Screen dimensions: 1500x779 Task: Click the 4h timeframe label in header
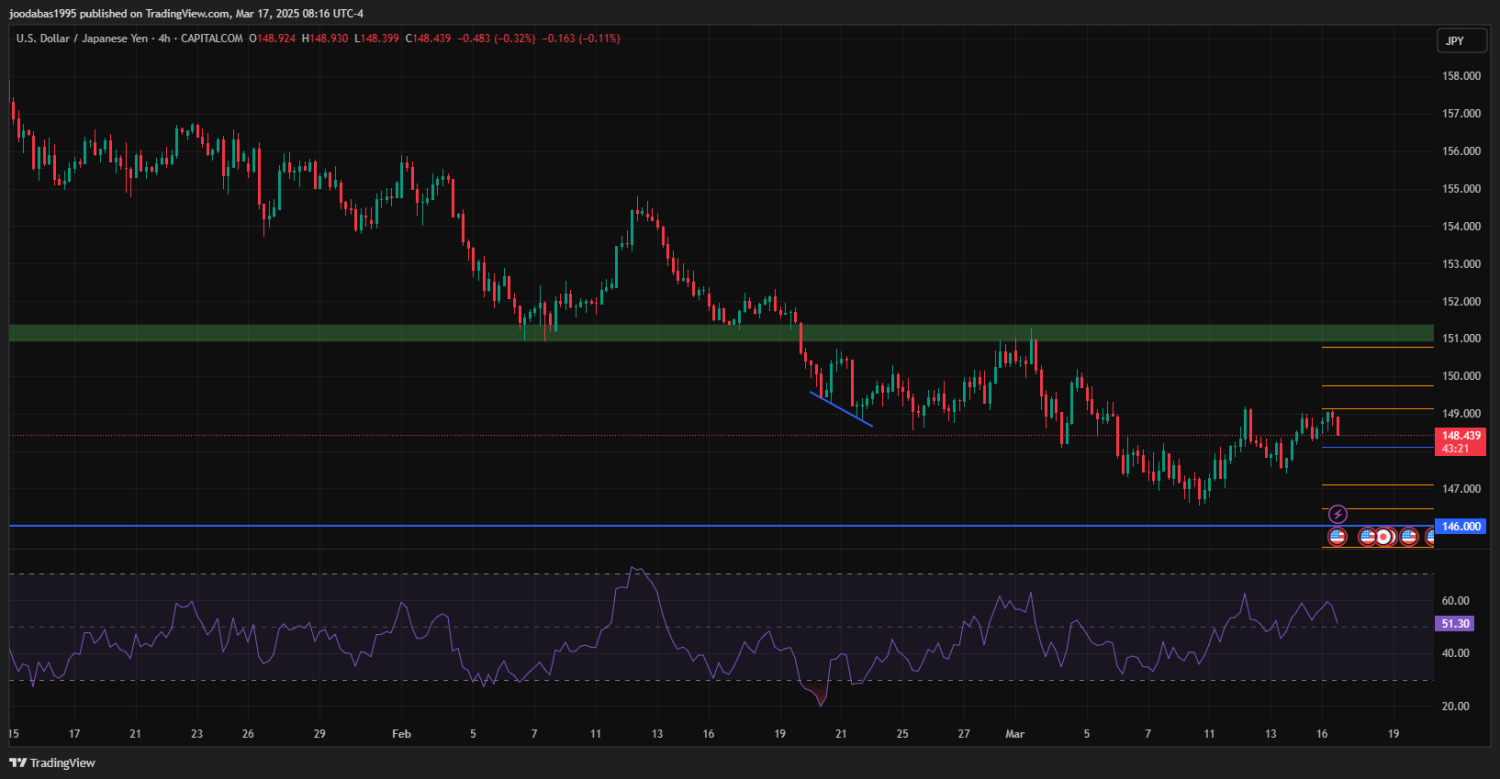(165, 38)
